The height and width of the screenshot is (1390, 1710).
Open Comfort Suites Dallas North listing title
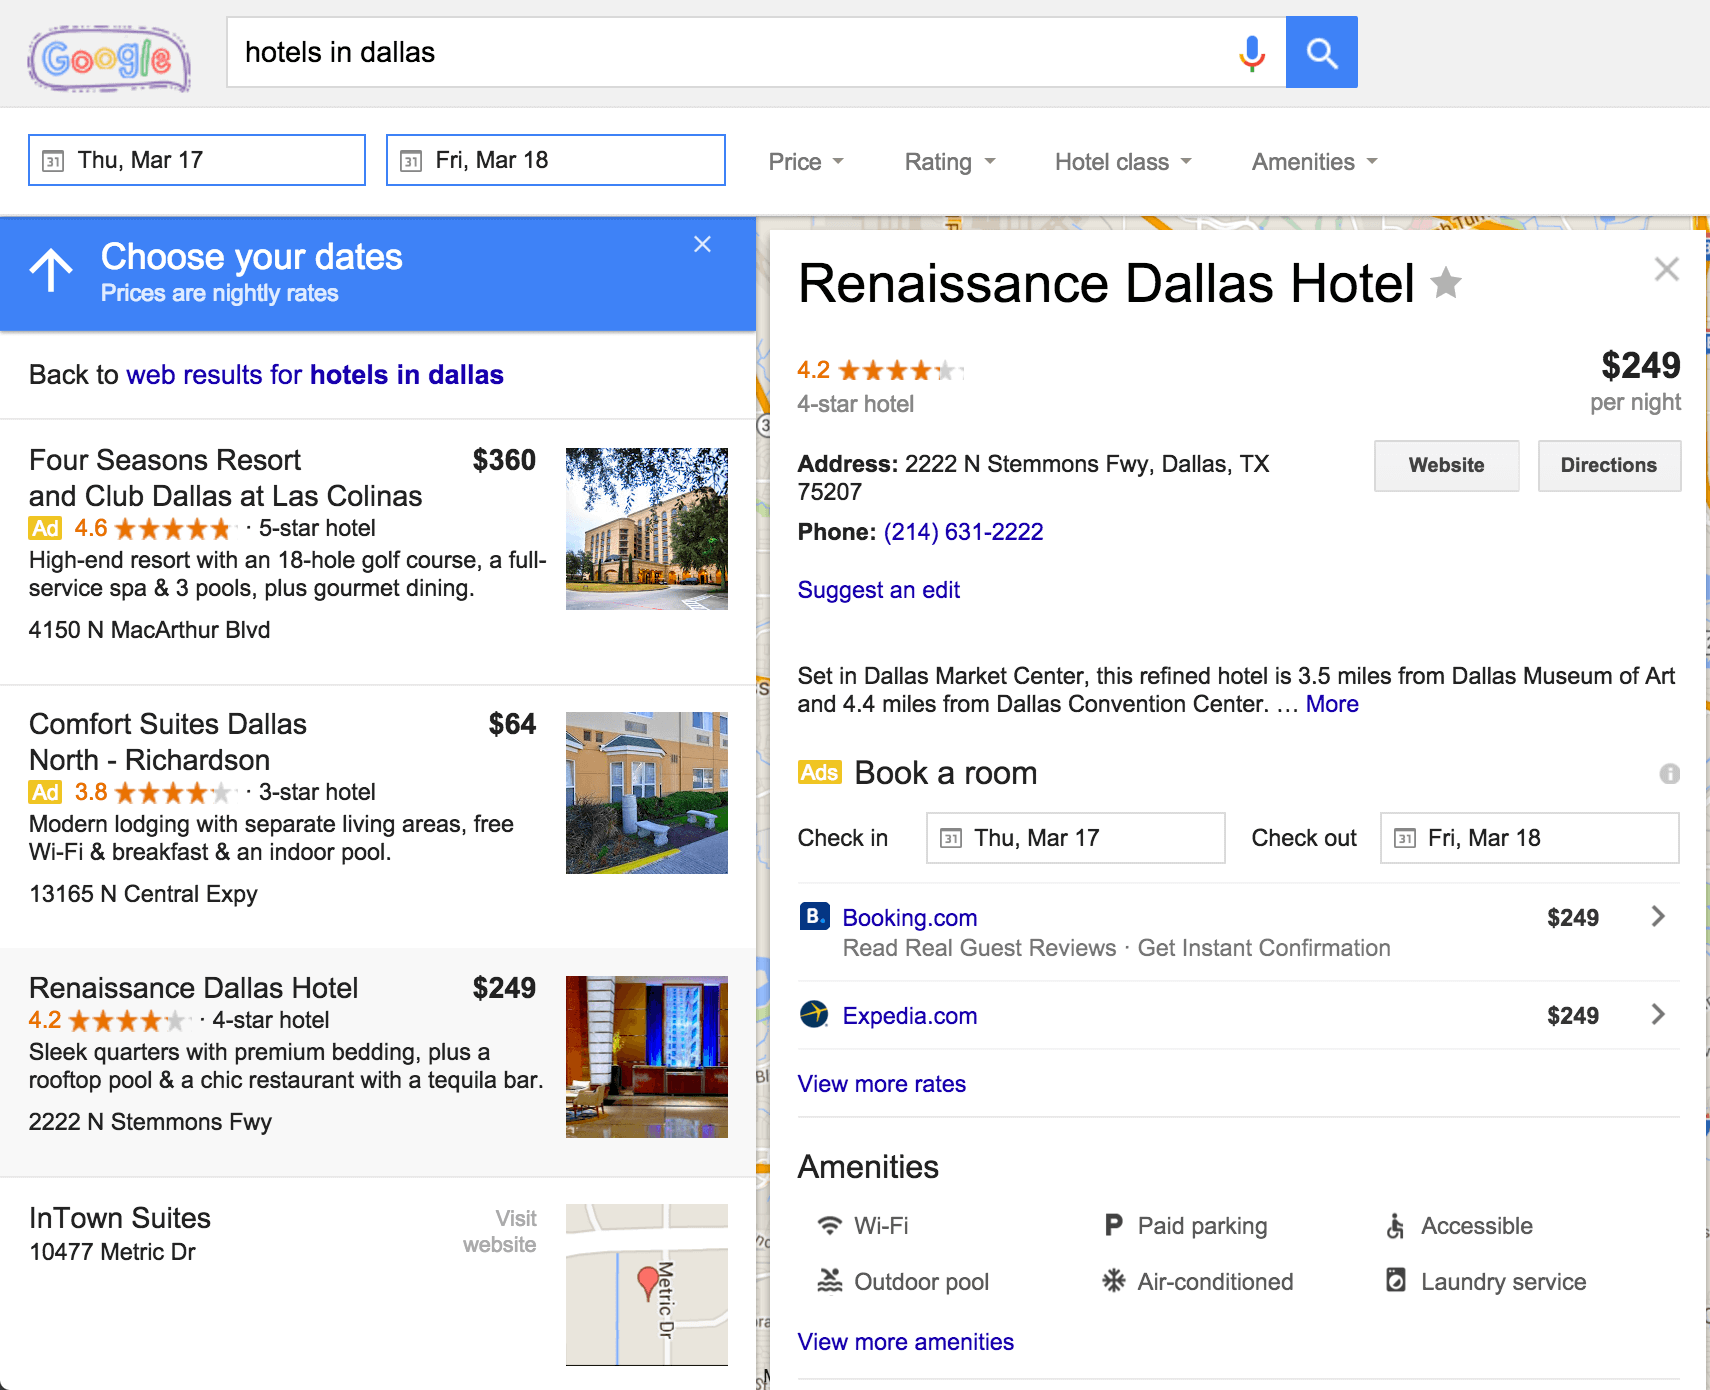[167, 742]
